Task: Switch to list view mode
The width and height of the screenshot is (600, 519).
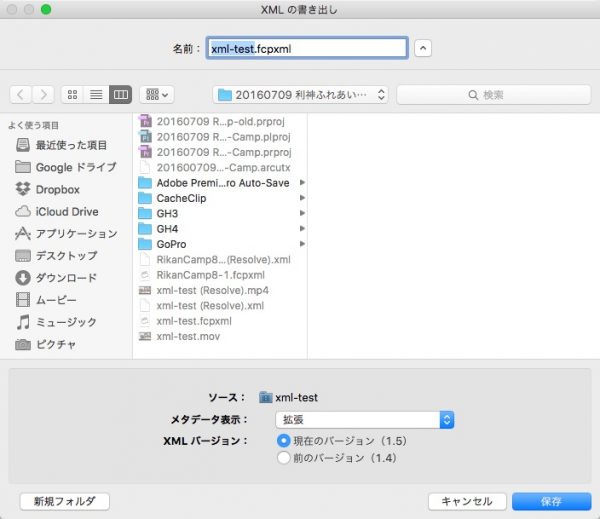Action: point(96,95)
